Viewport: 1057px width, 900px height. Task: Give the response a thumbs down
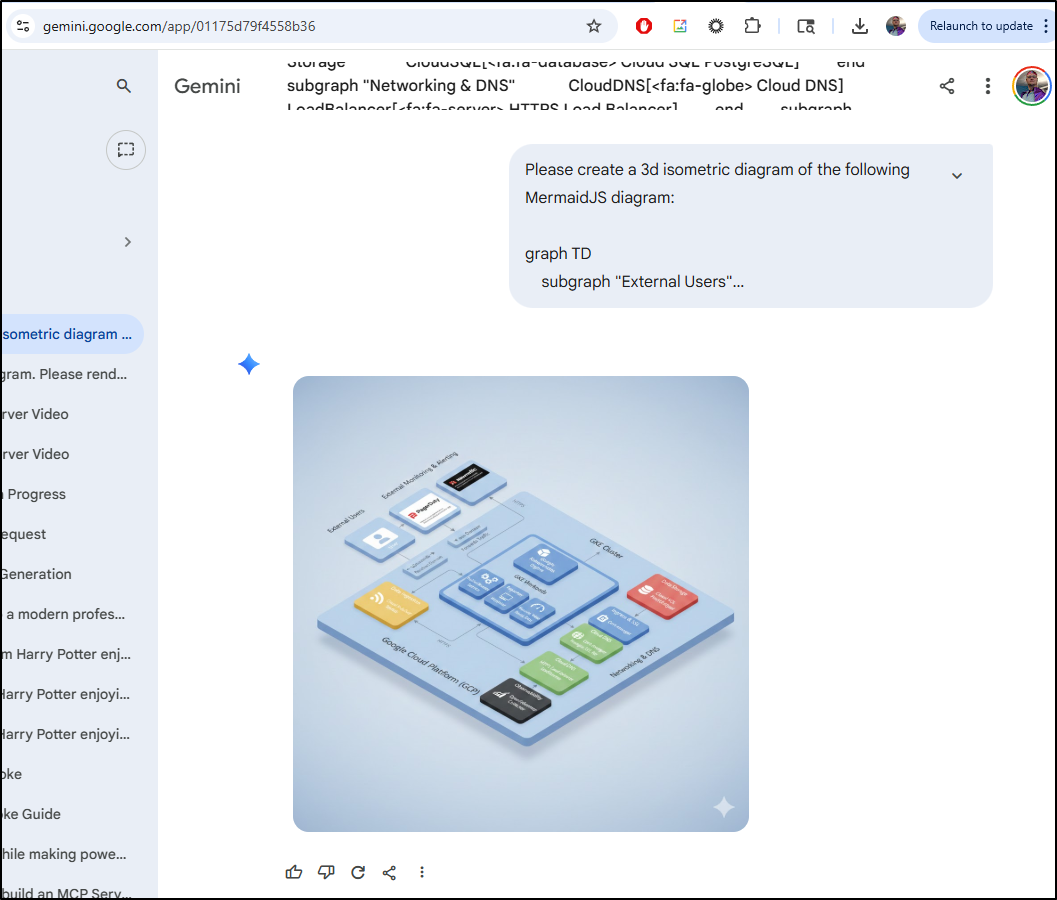(x=326, y=872)
